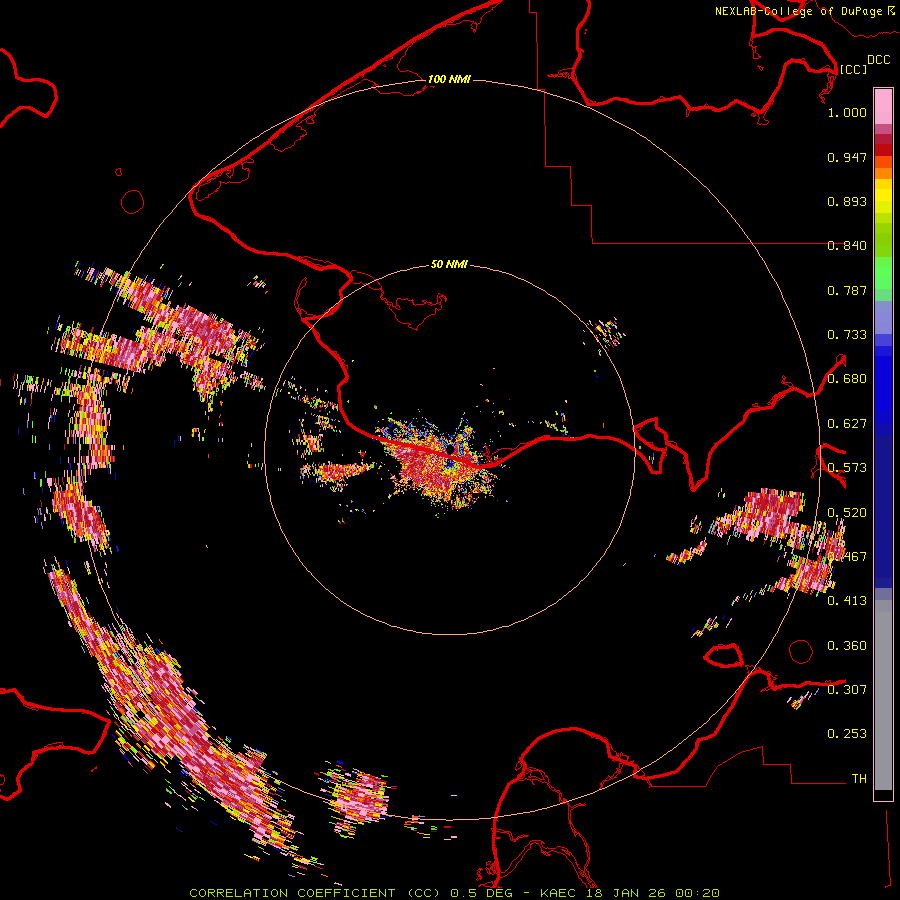This screenshot has height=900, width=900.
Task: Select the 0.253 legend value
Action: pos(847,734)
